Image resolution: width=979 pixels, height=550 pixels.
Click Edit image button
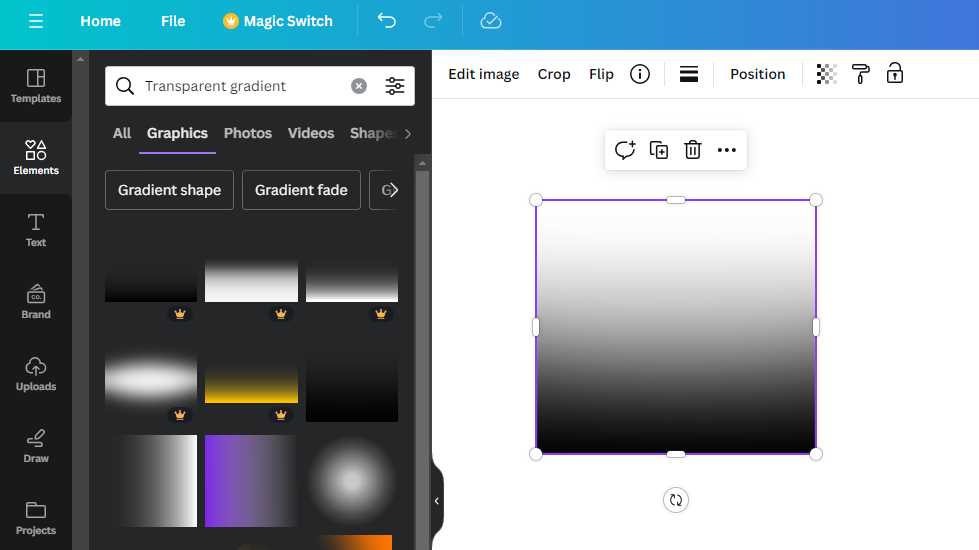[484, 74]
